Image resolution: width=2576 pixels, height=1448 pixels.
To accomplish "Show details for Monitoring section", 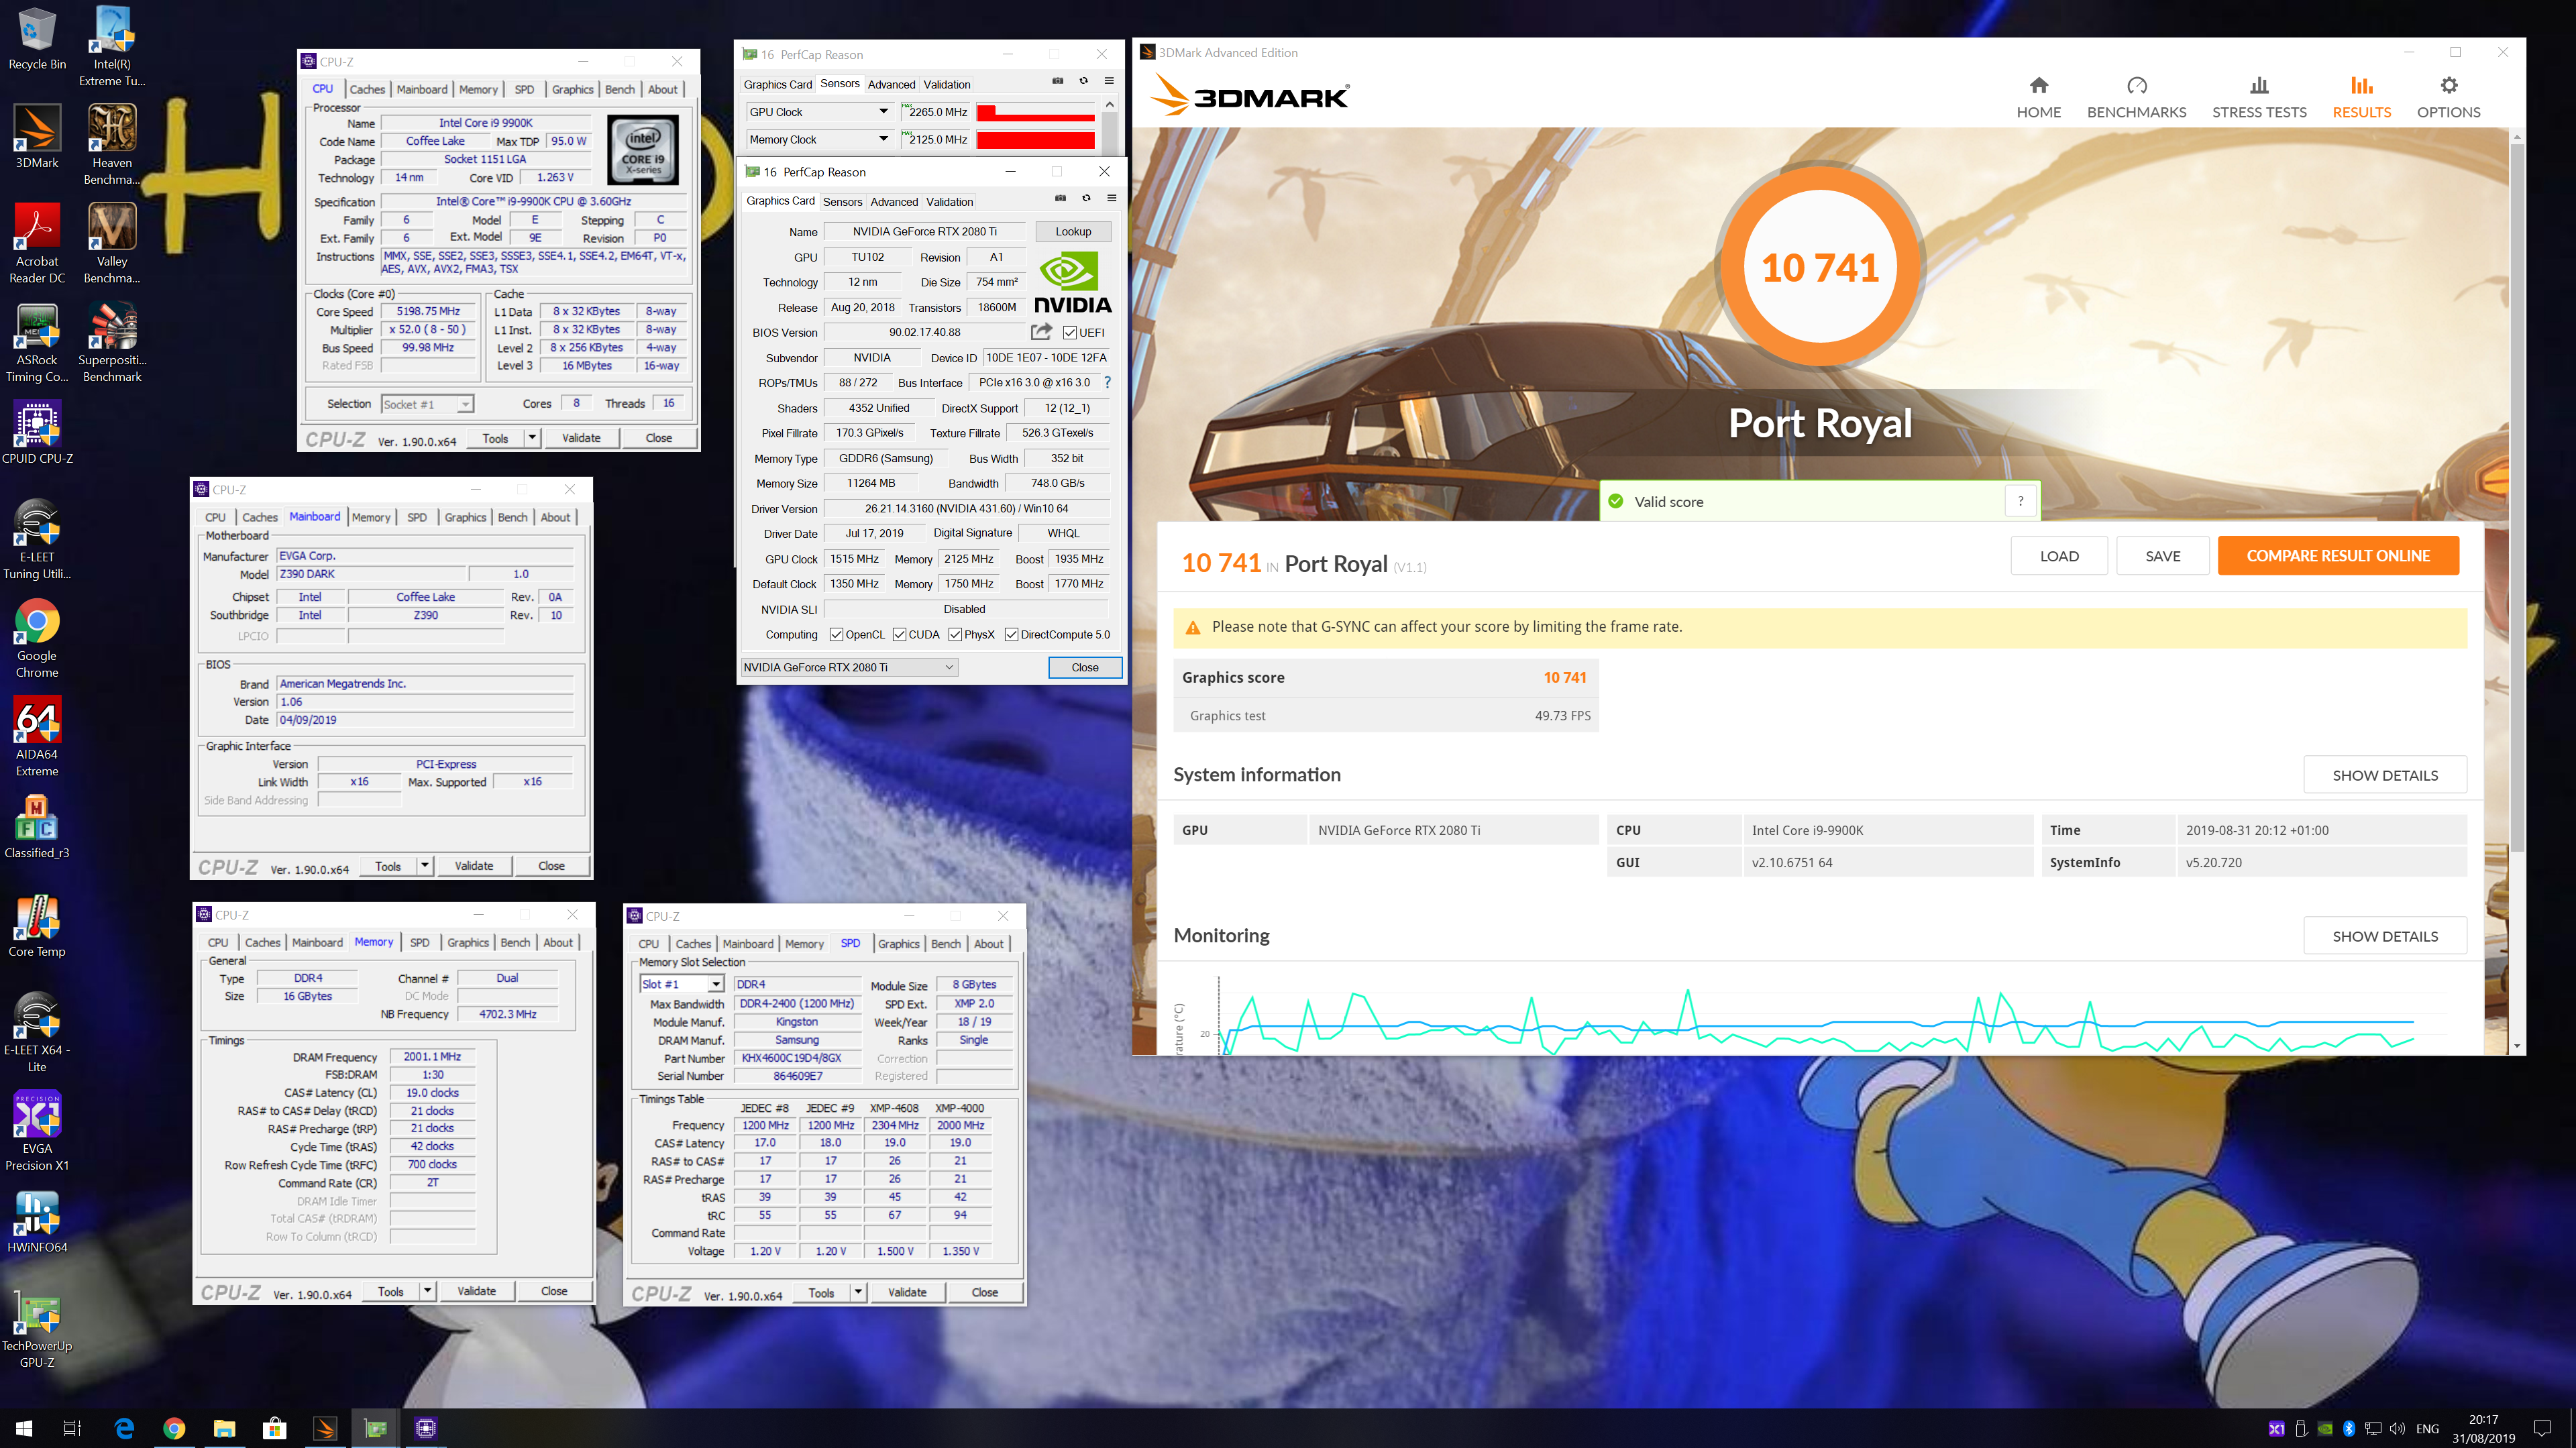I will coord(2385,936).
